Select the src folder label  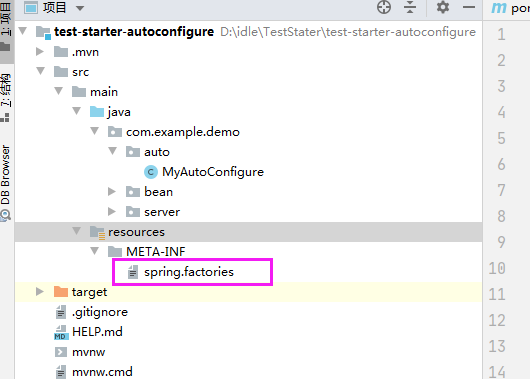click(x=80, y=72)
